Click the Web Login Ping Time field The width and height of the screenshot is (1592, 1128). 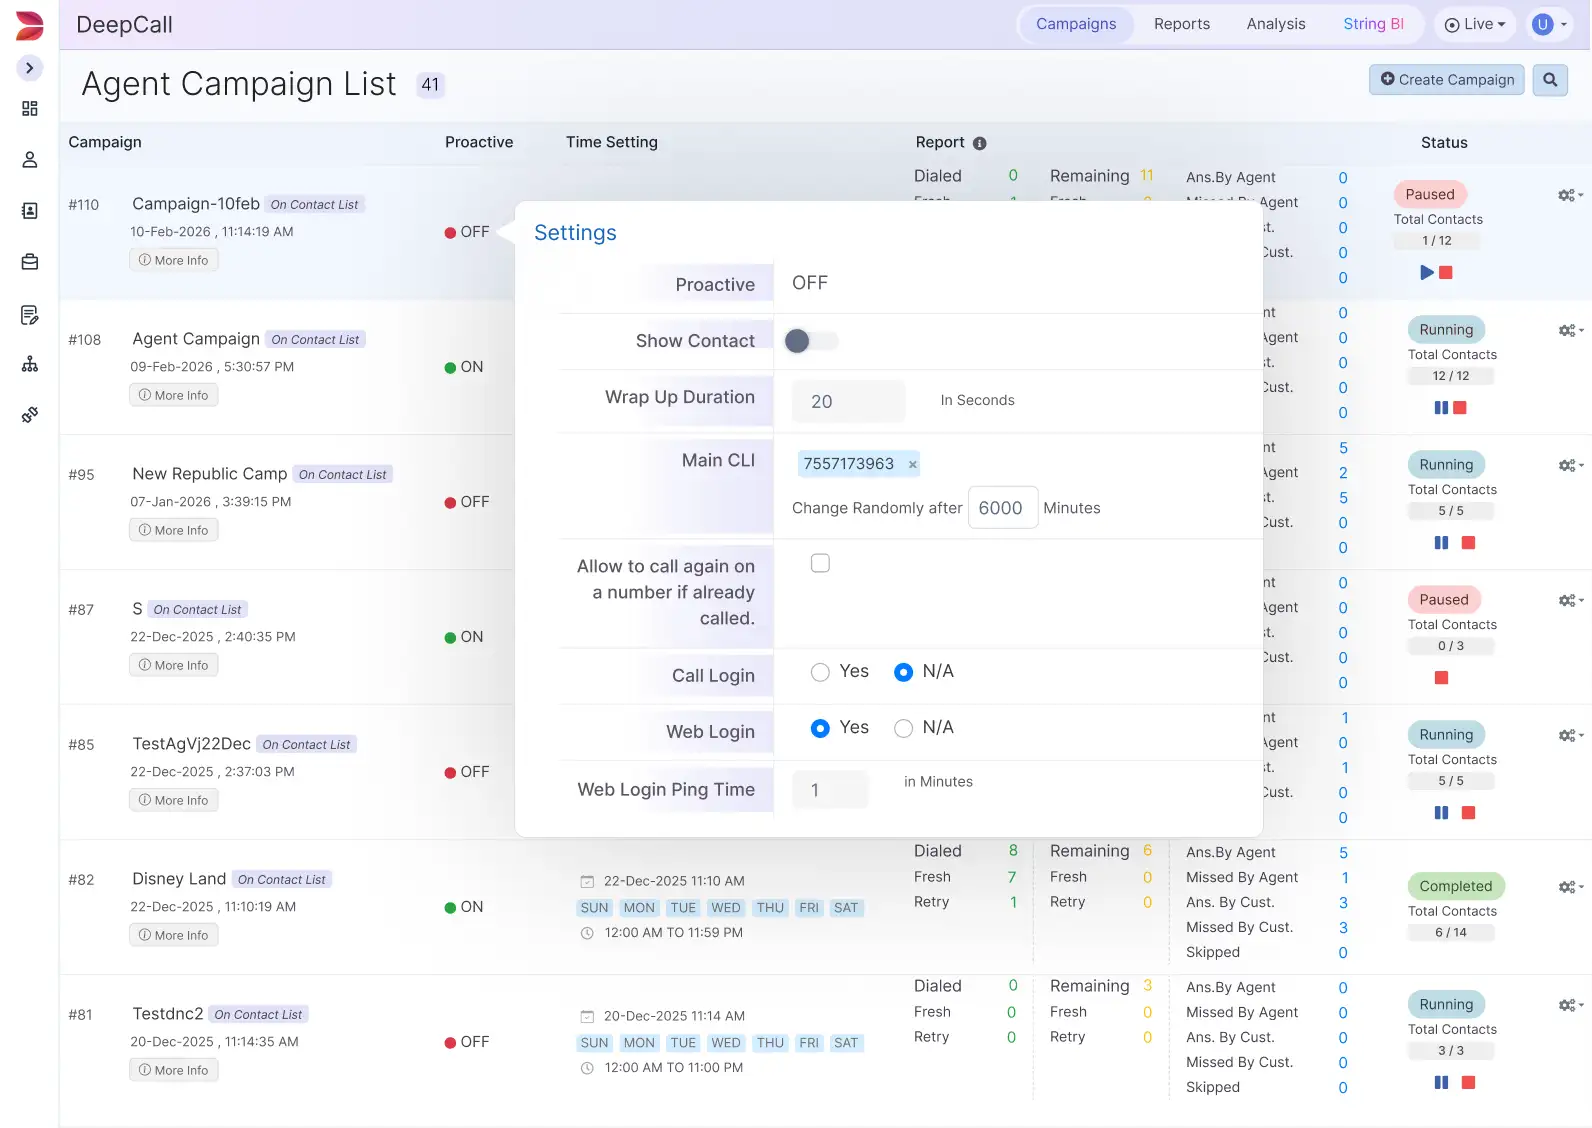click(x=830, y=790)
